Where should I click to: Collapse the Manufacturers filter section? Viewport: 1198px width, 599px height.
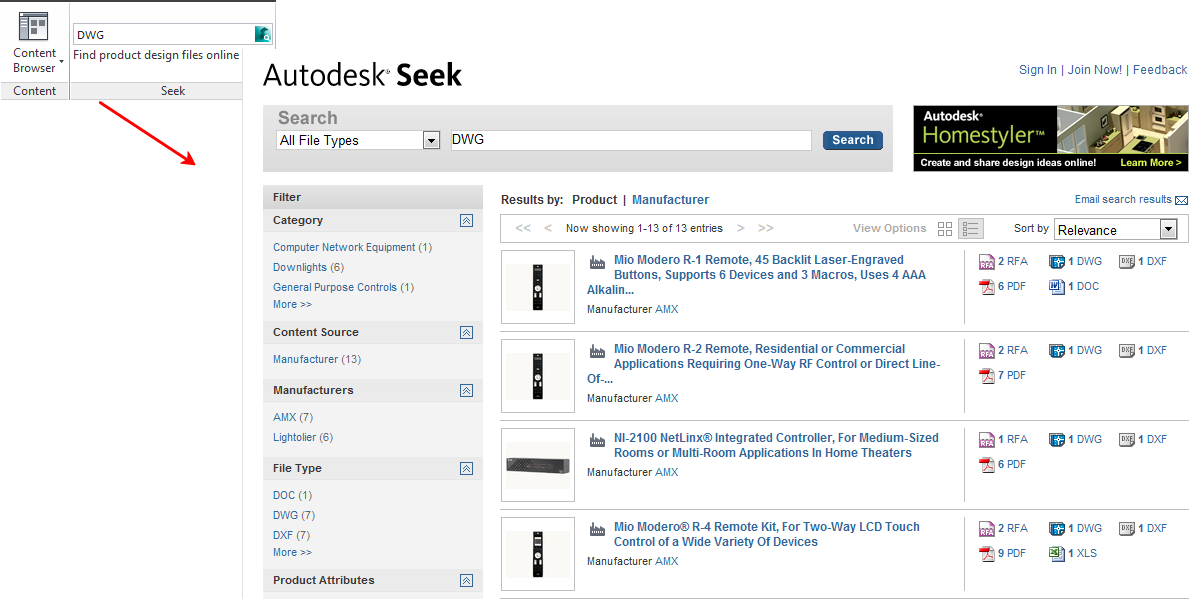(x=466, y=391)
